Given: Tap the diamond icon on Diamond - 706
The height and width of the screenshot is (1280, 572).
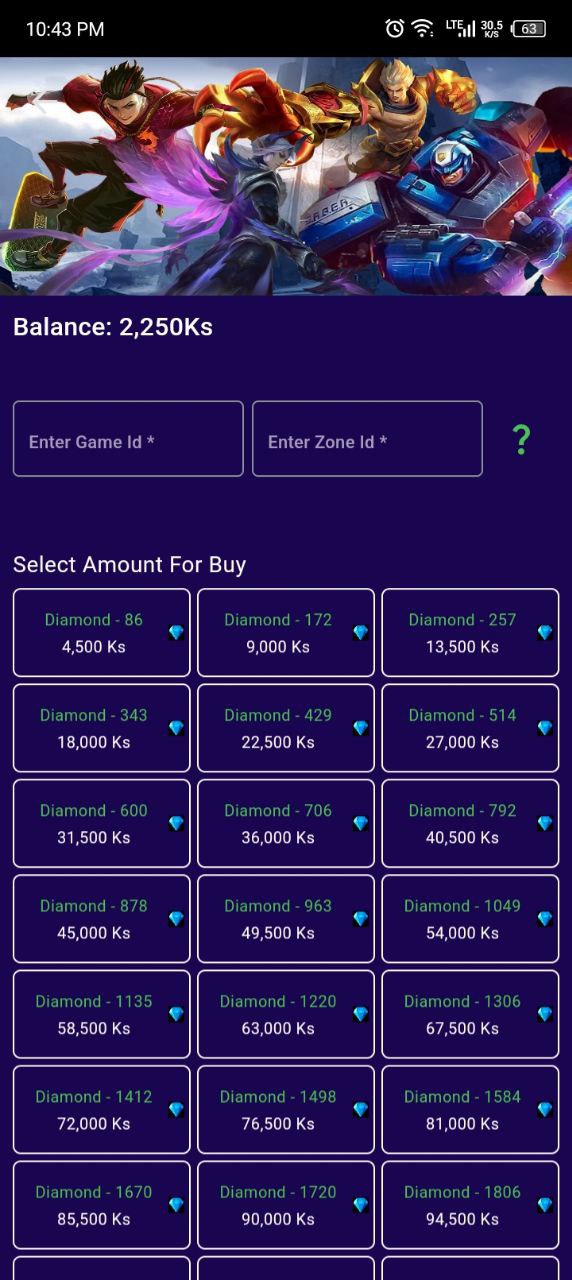Looking at the screenshot, I should 361,824.
